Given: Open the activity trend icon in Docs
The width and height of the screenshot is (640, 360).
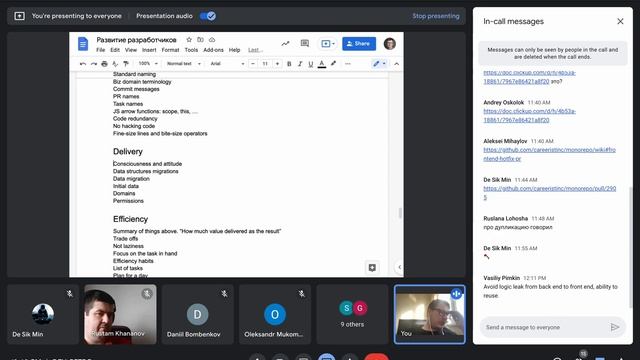Looking at the screenshot, I should point(285,43).
